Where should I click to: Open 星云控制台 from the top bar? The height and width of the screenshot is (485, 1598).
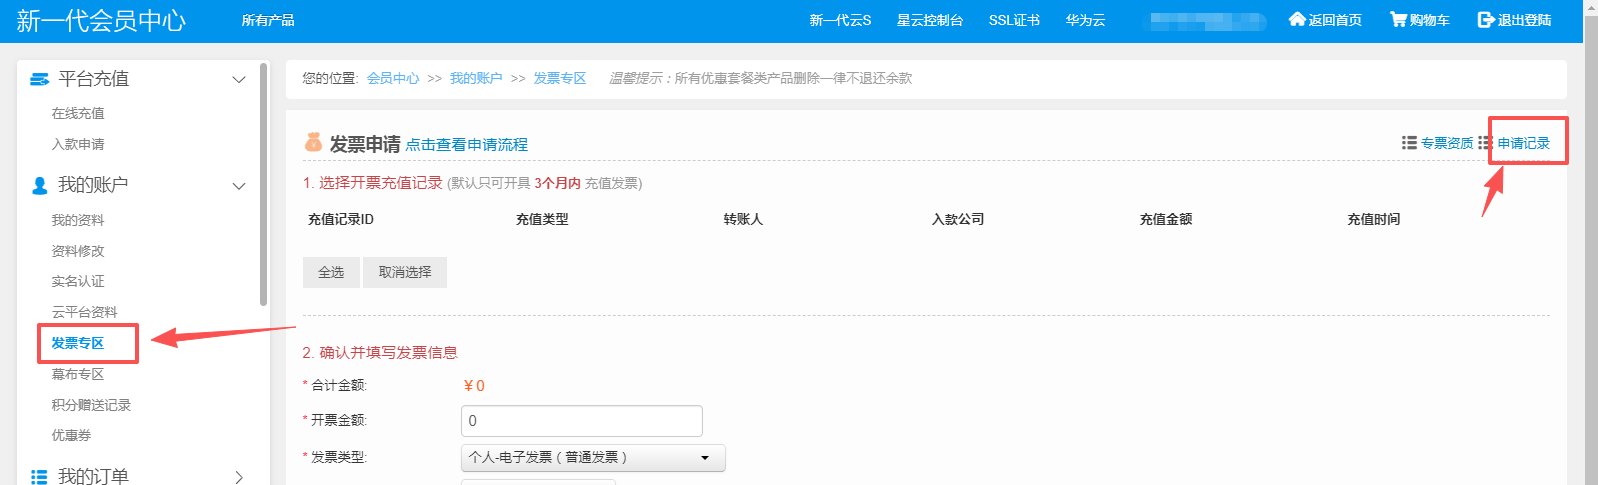coord(930,20)
